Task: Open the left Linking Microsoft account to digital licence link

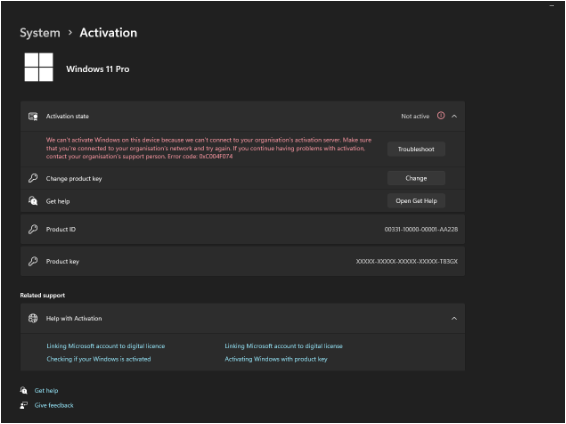Action: tap(106, 346)
